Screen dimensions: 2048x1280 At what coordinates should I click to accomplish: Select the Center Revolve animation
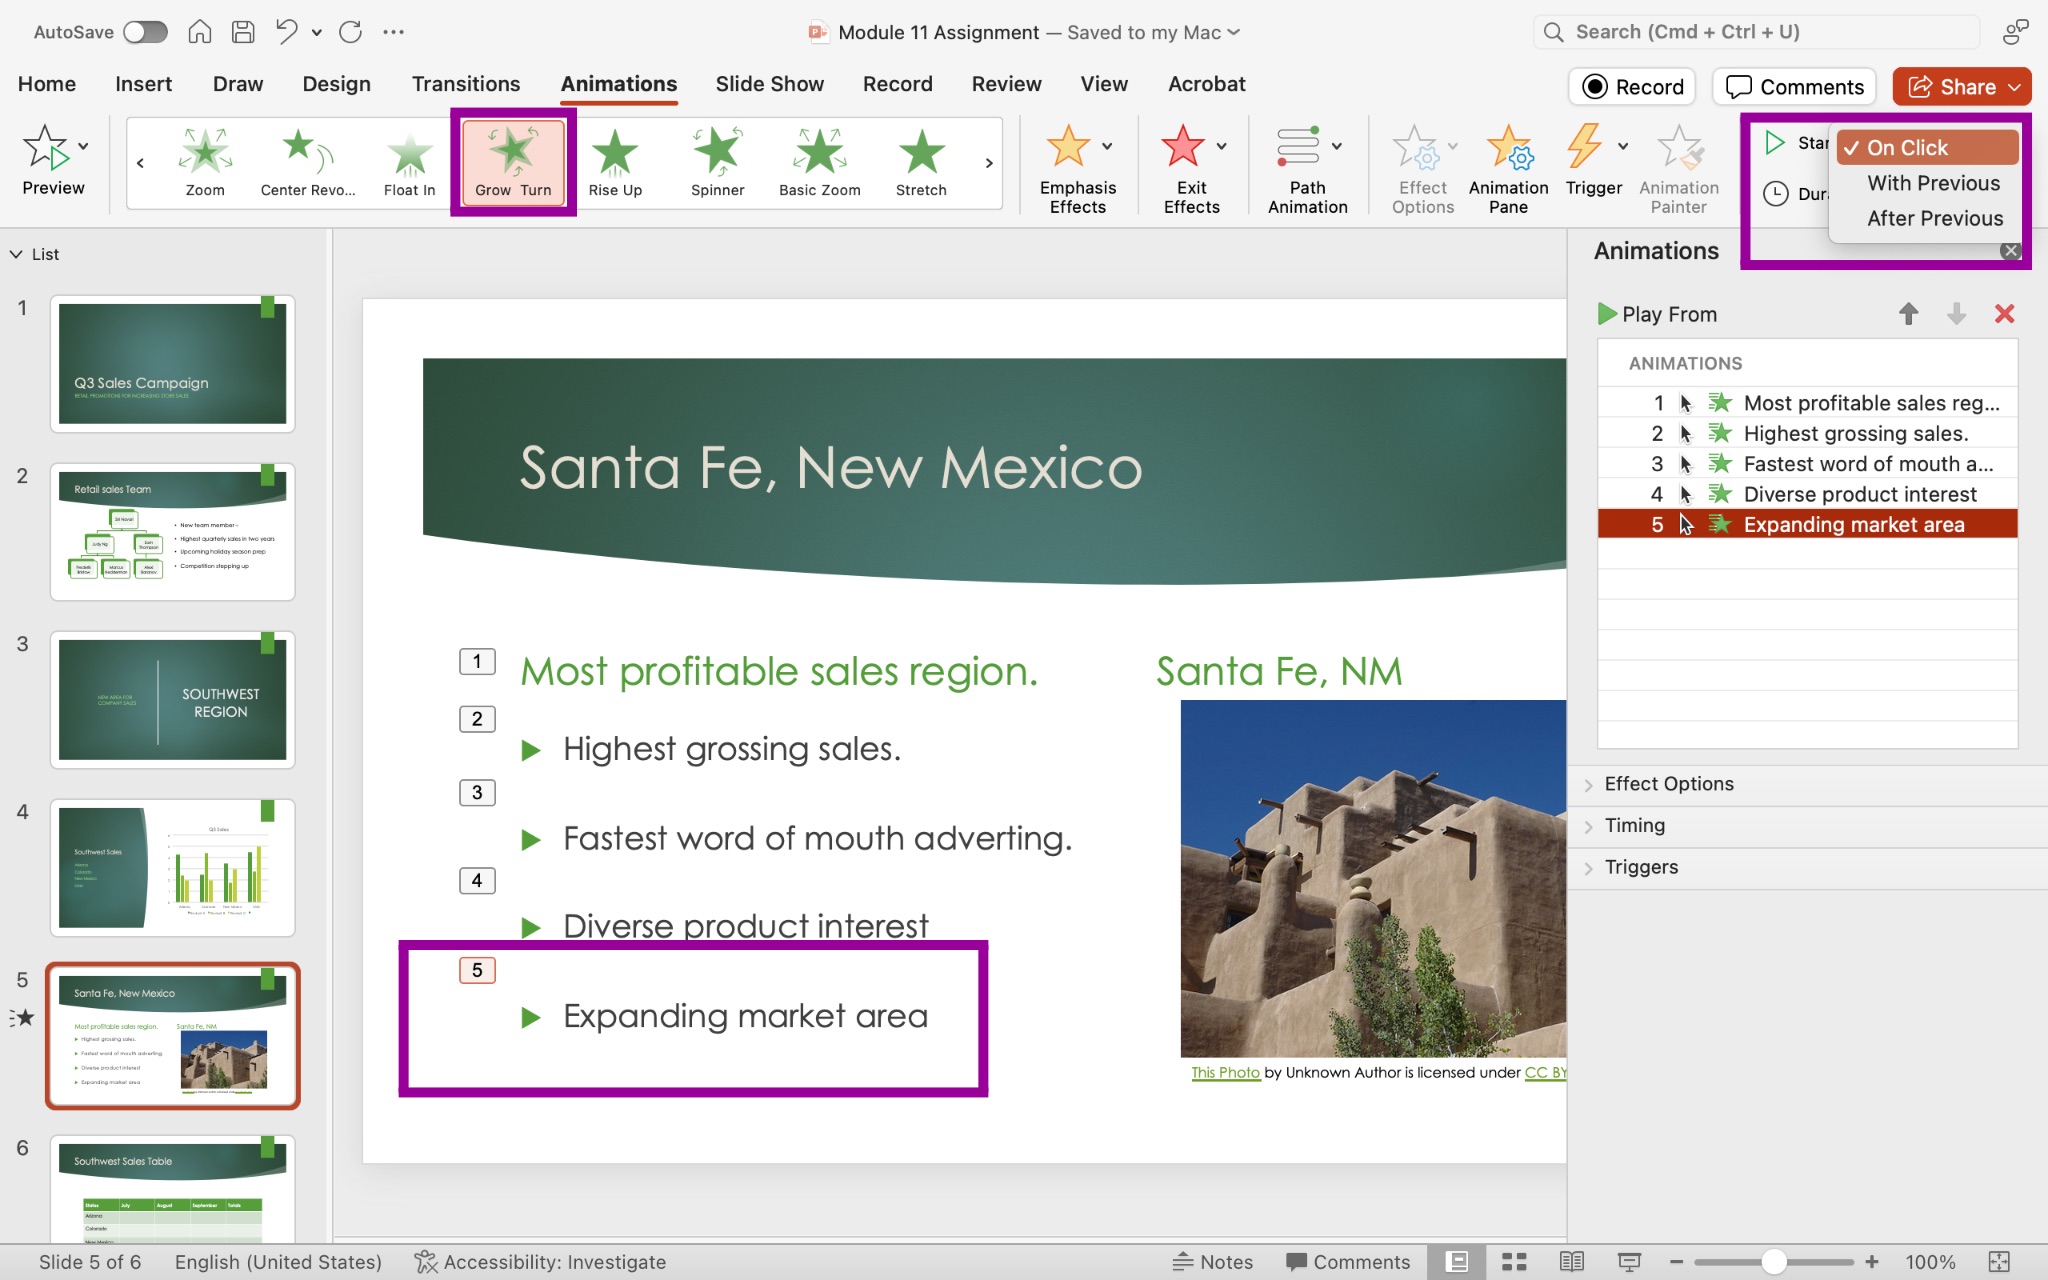[307, 162]
